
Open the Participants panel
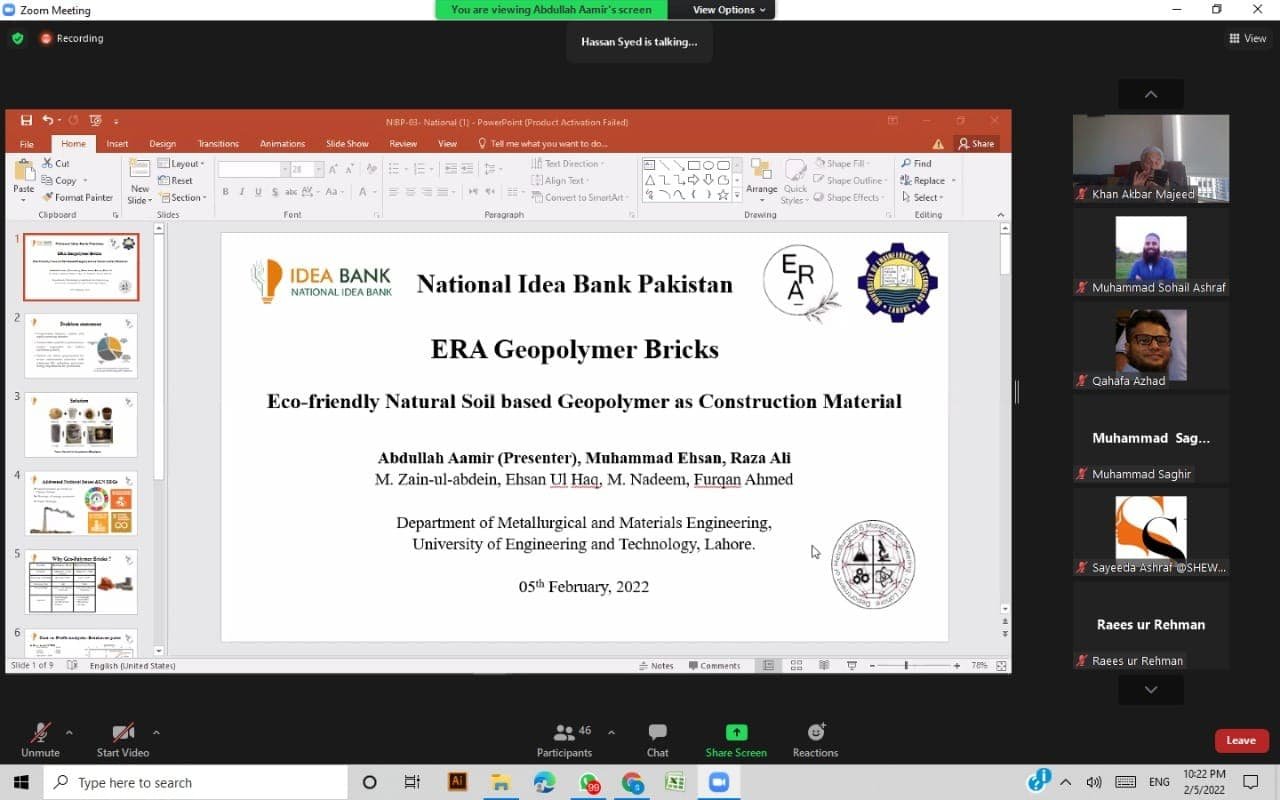(565, 739)
